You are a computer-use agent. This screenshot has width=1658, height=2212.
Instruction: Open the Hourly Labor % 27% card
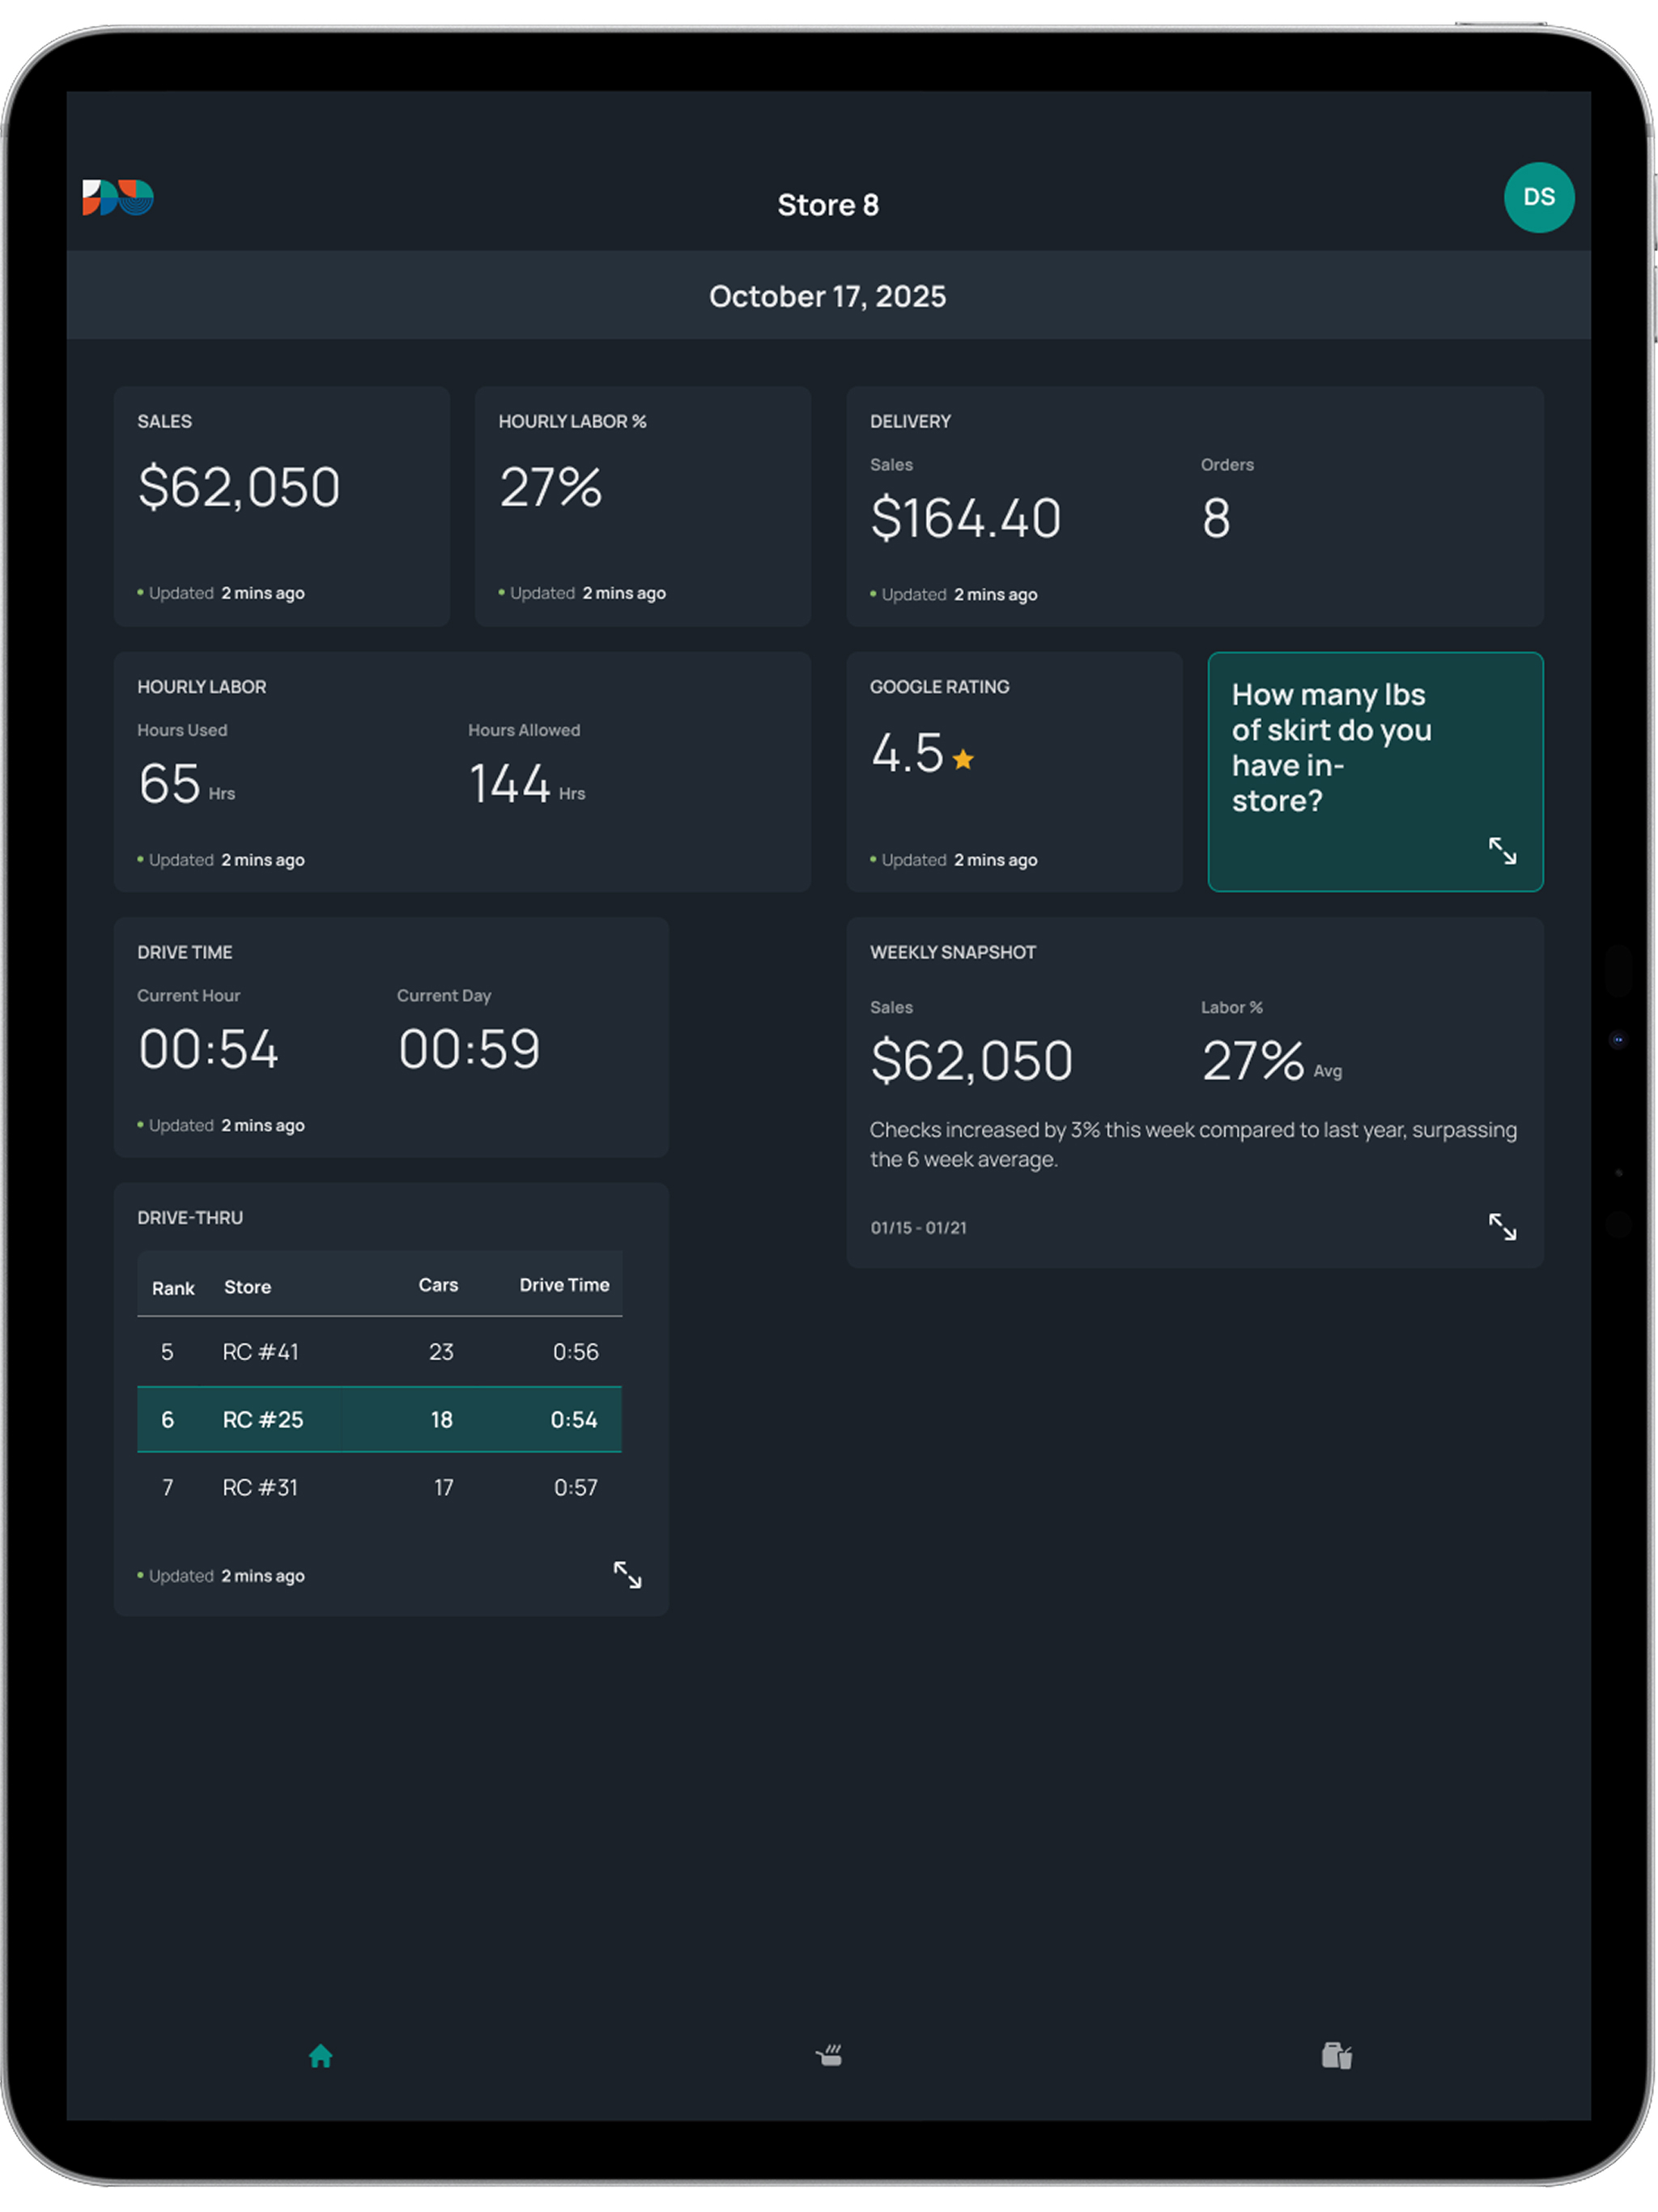click(x=642, y=506)
